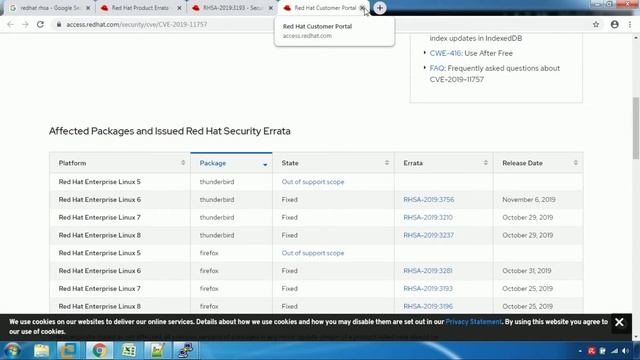
Task: Close the Red Hat Customer Portal tab
Action: [x=362, y=8]
